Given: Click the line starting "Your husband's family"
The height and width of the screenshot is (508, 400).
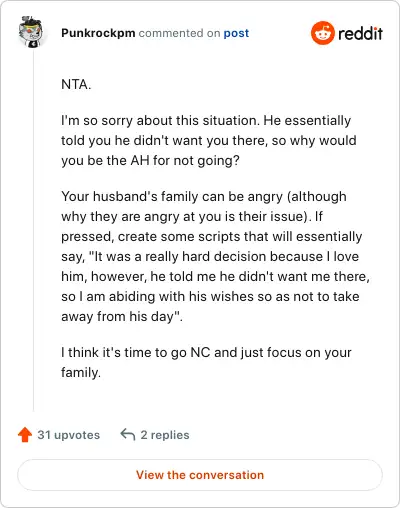Looking at the screenshot, I should [x=204, y=196].
